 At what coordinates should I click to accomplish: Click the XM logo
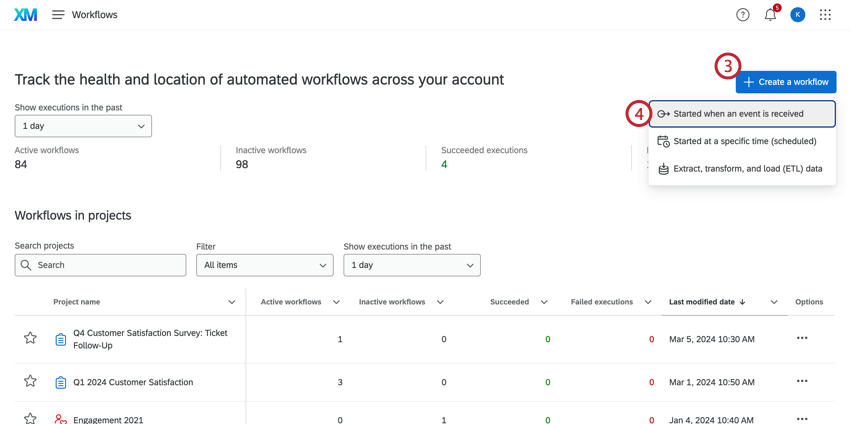coord(26,15)
